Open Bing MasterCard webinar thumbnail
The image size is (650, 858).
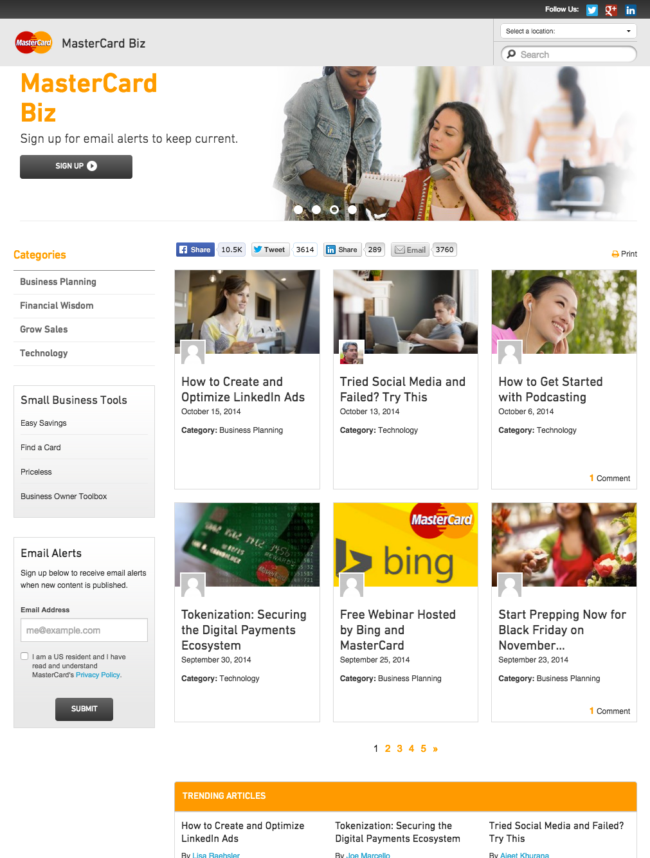(x=405, y=545)
